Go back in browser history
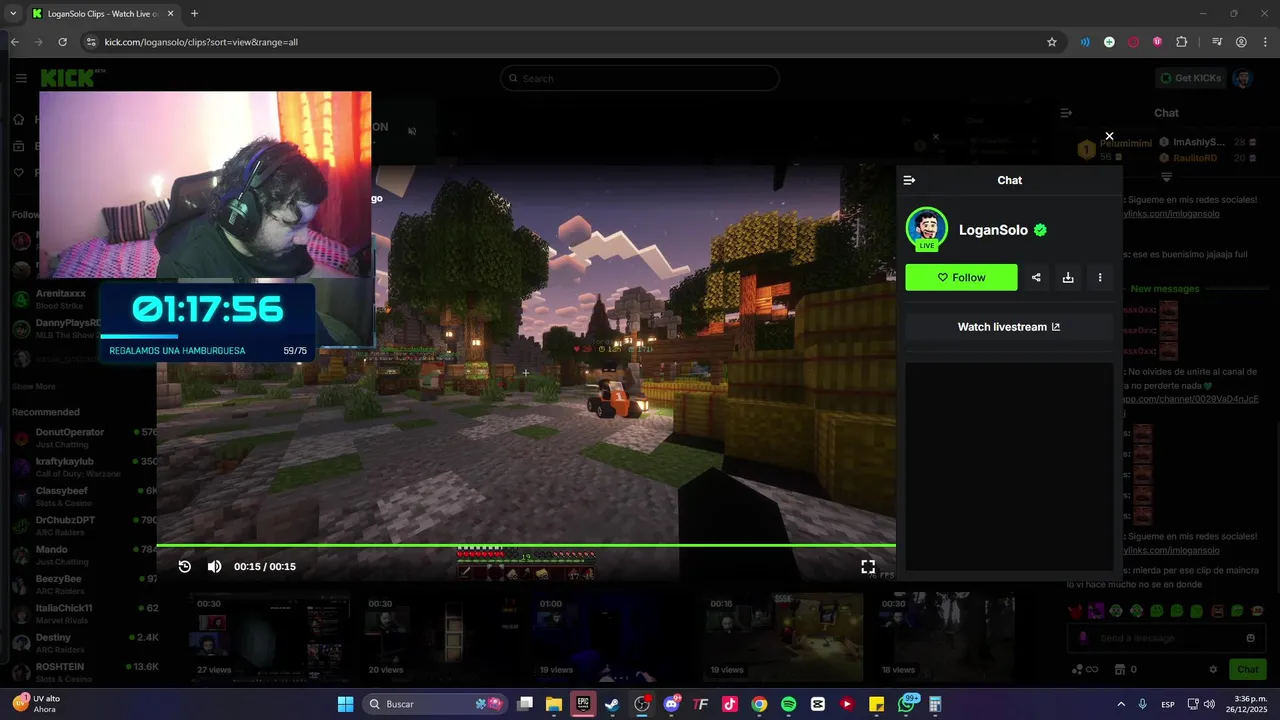The width and height of the screenshot is (1280, 720). [14, 42]
